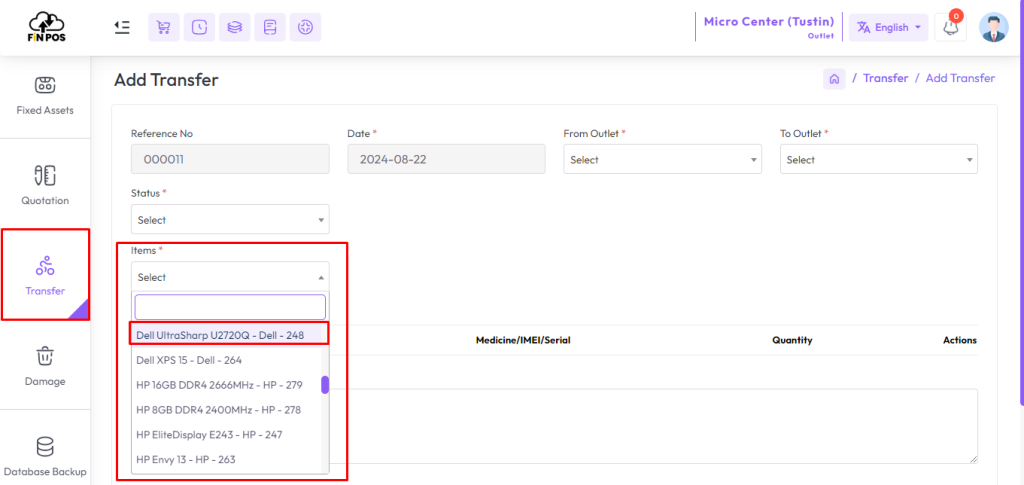The image size is (1024, 485).
Task: Open Database Backup in the sidebar
Action: pos(45,456)
